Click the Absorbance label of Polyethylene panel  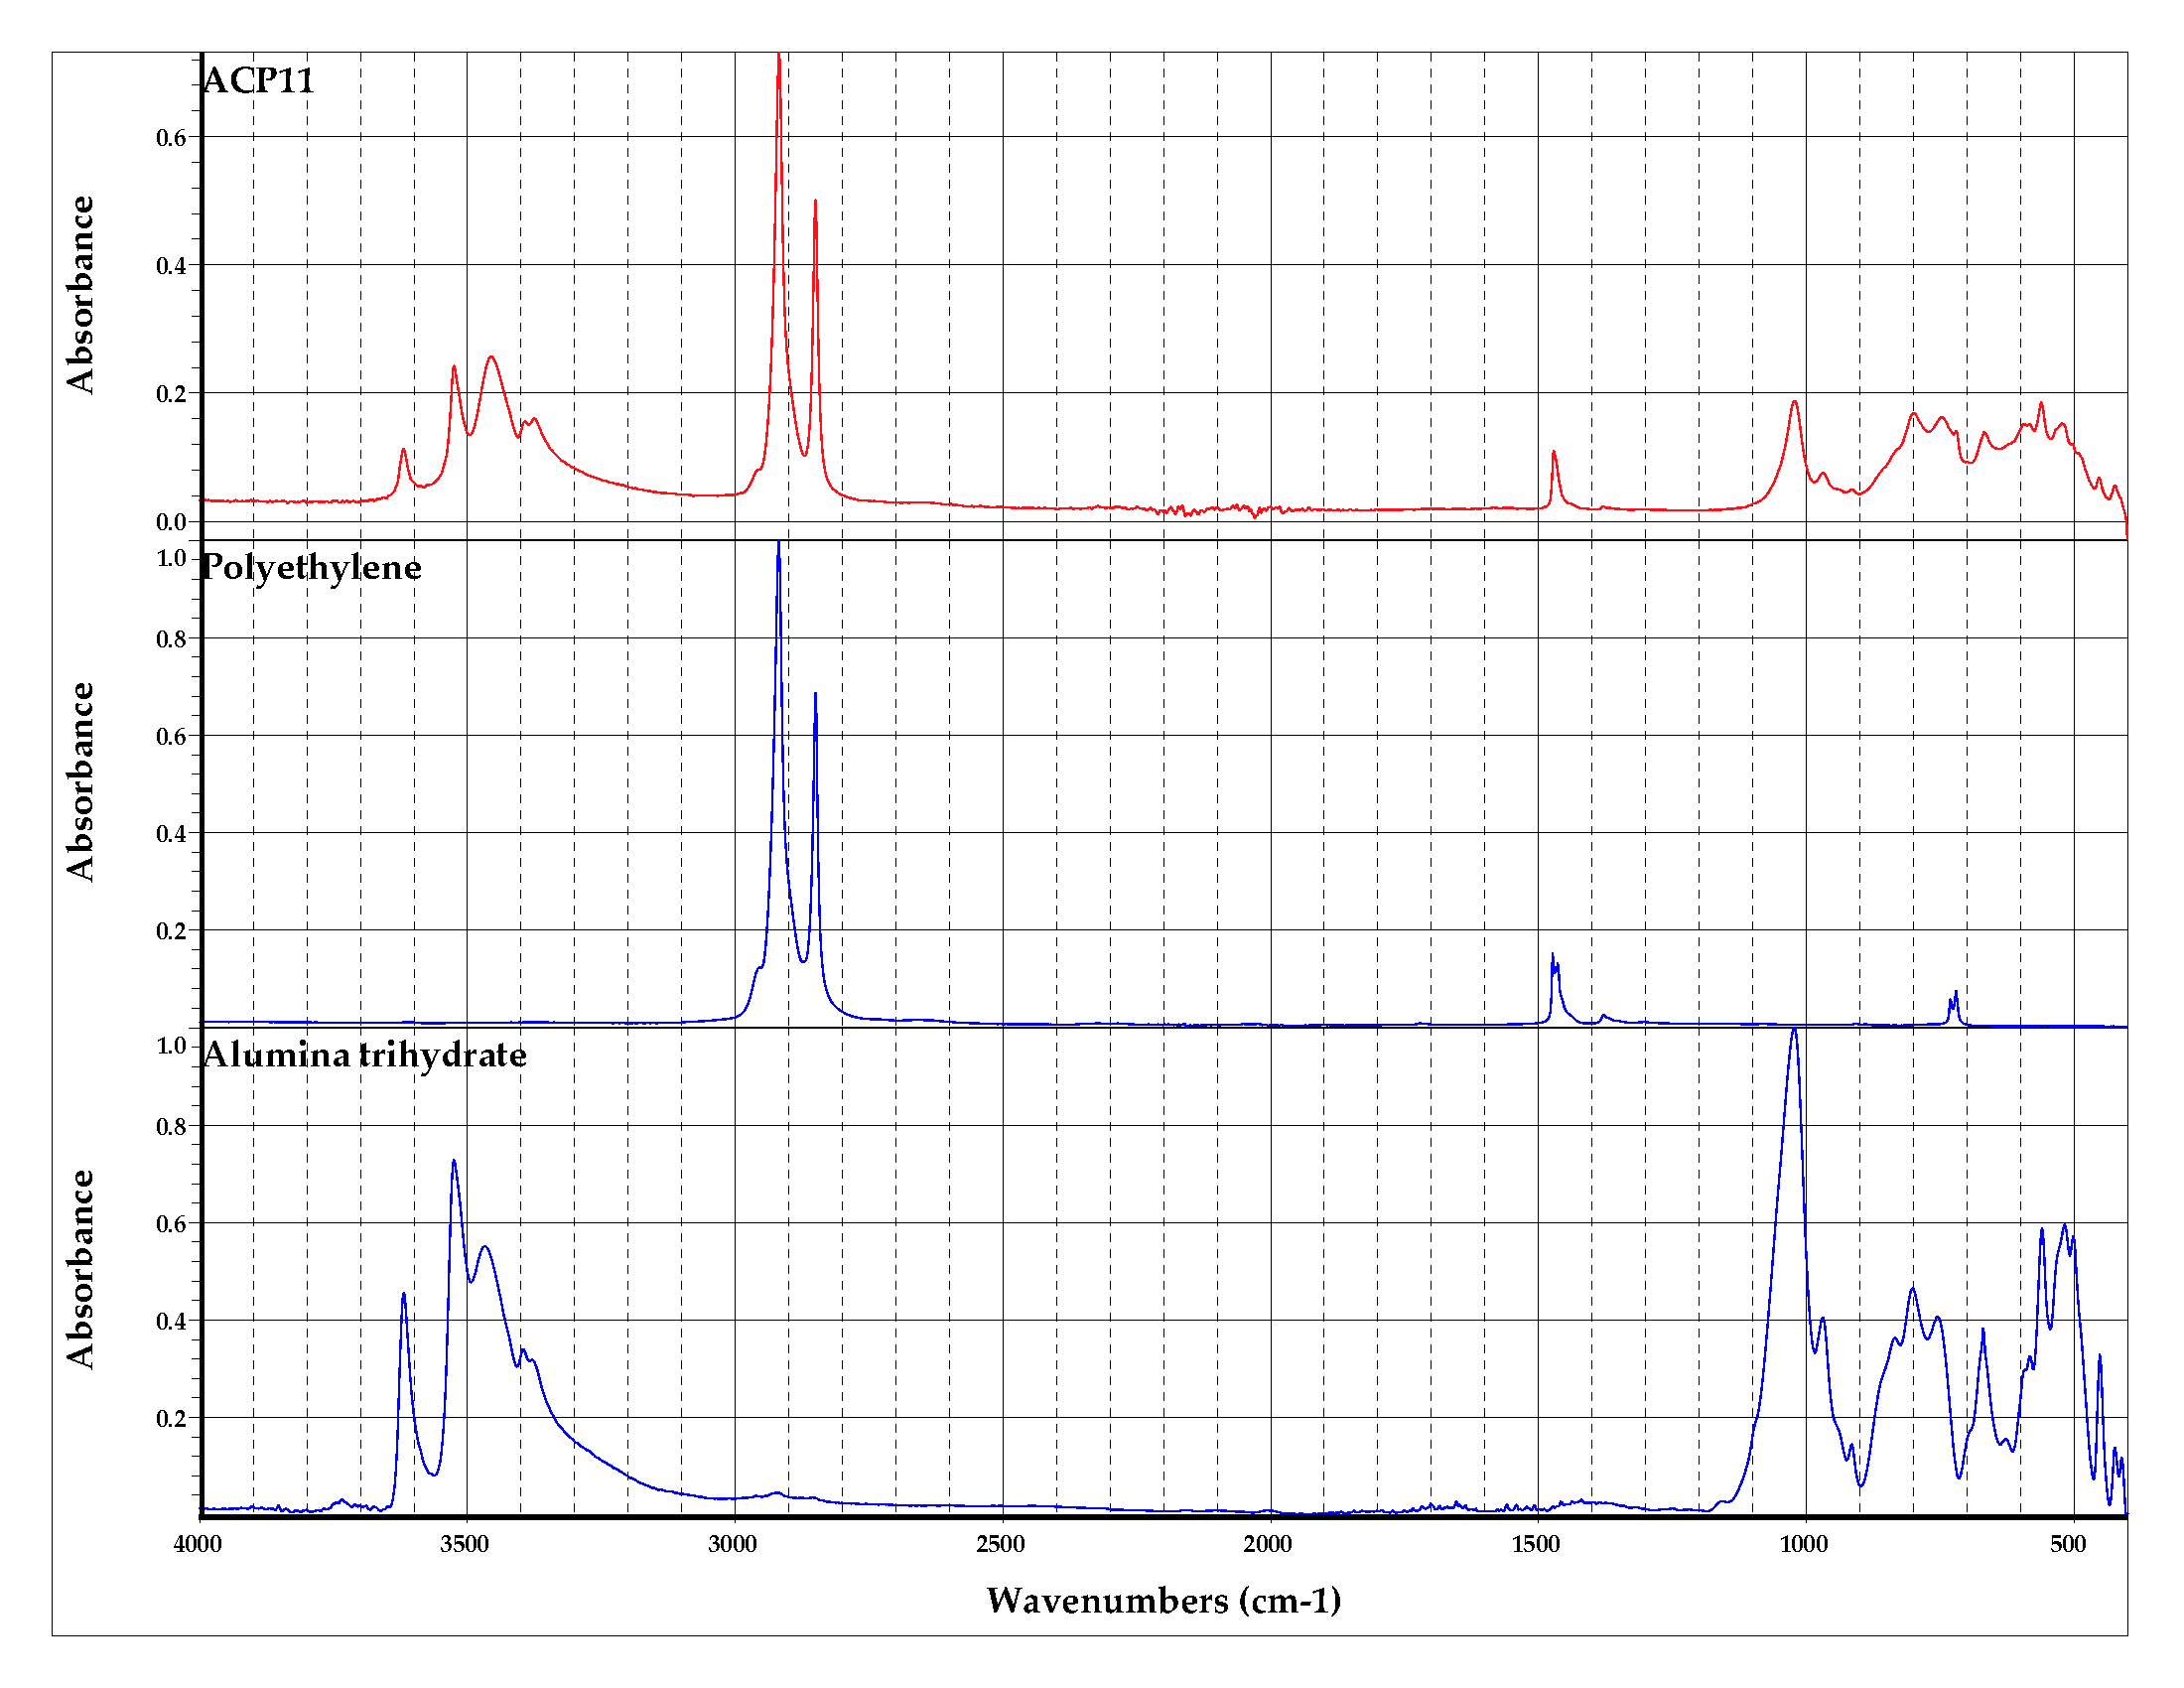(81, 782)
